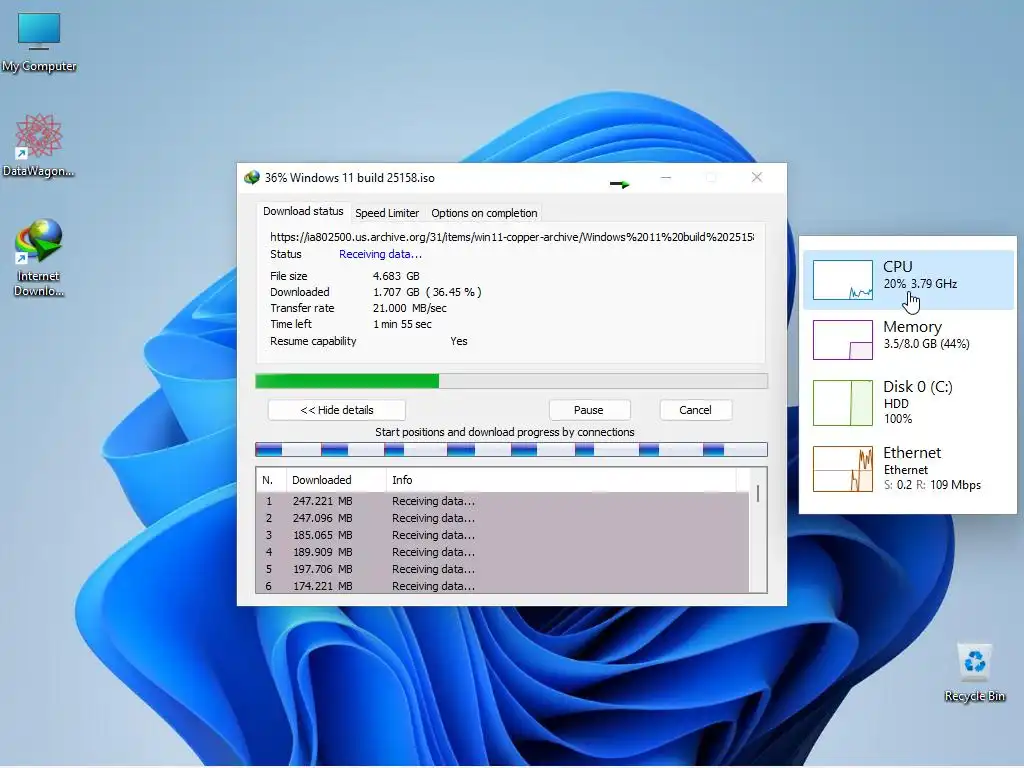Close the download dialog window
The image size is (1024, 768).
tap(756, 178)
